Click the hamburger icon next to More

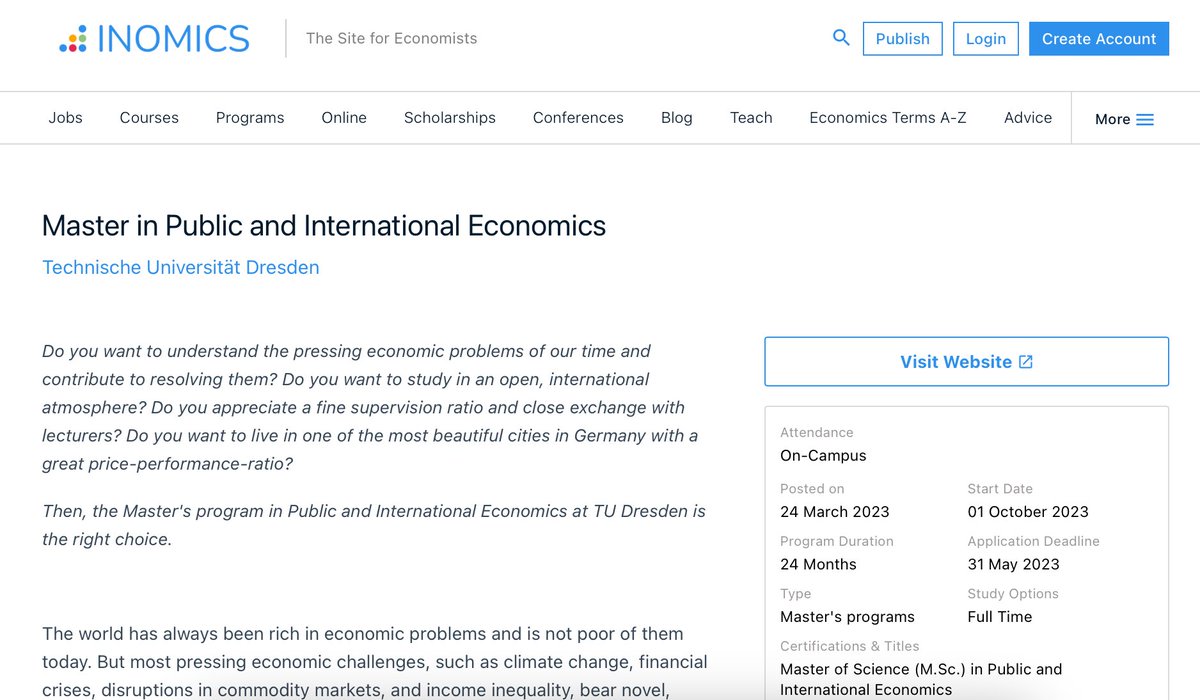tap(1145, 119)
